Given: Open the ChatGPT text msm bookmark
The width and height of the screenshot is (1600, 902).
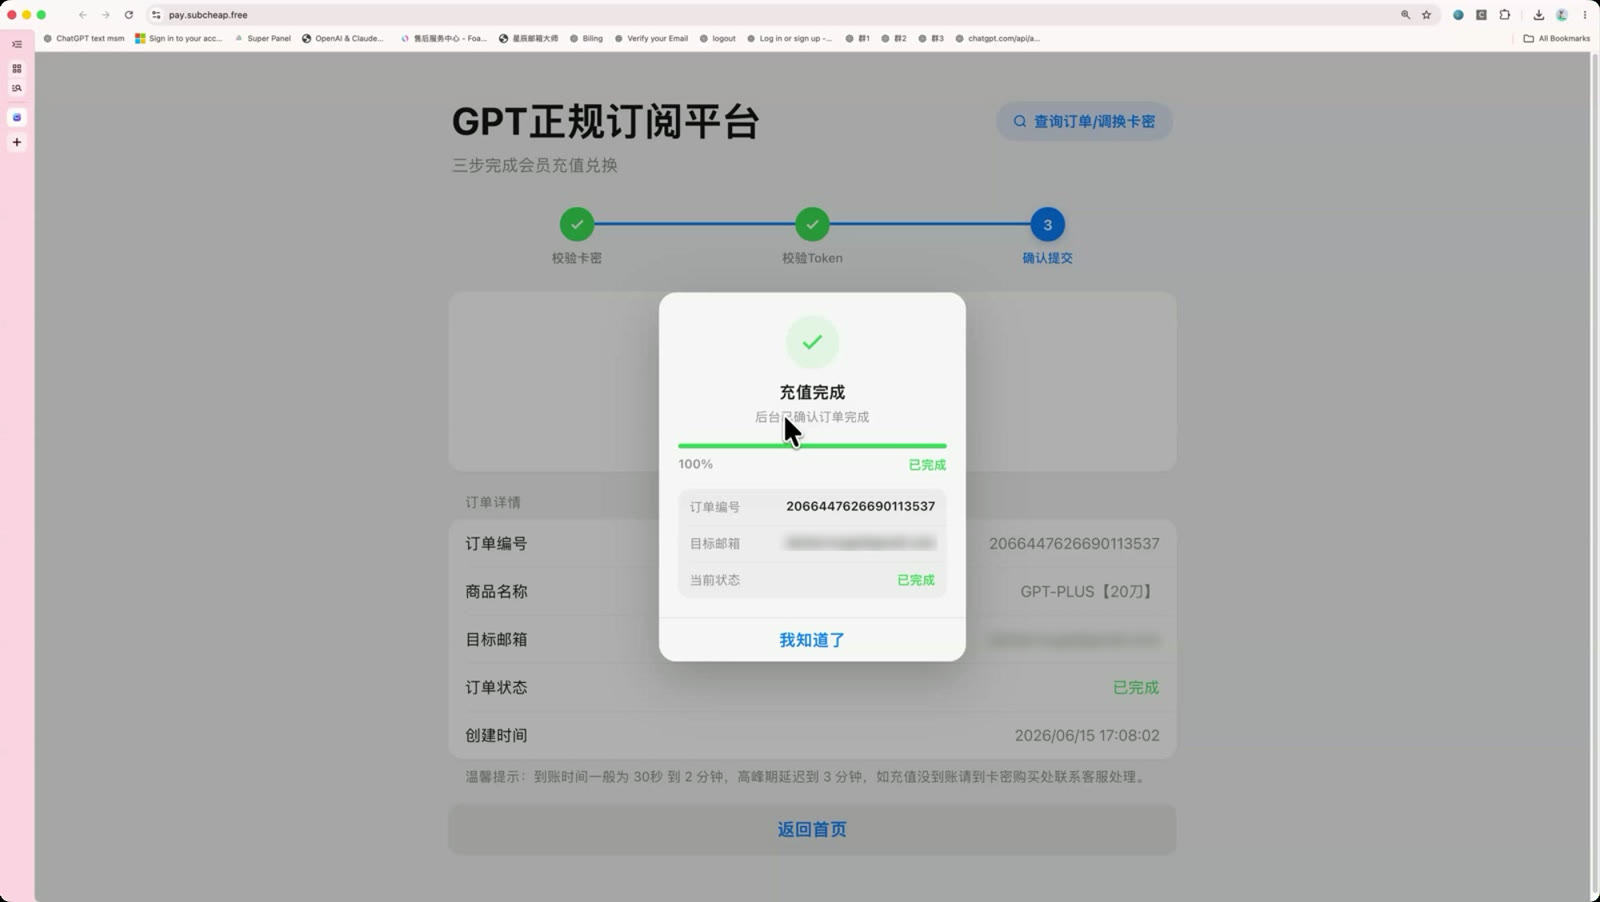Looking at the screenshot, I should tap(84, 38).
